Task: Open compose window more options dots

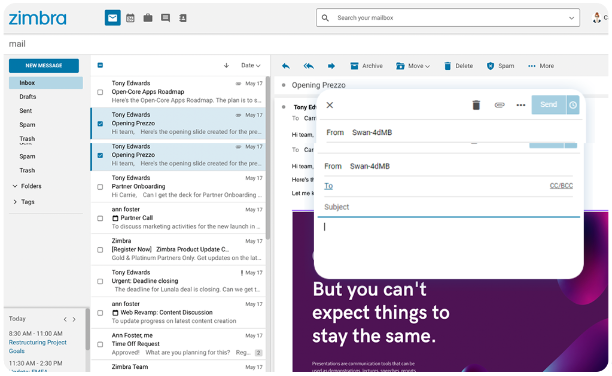Action: click(521, 105)
